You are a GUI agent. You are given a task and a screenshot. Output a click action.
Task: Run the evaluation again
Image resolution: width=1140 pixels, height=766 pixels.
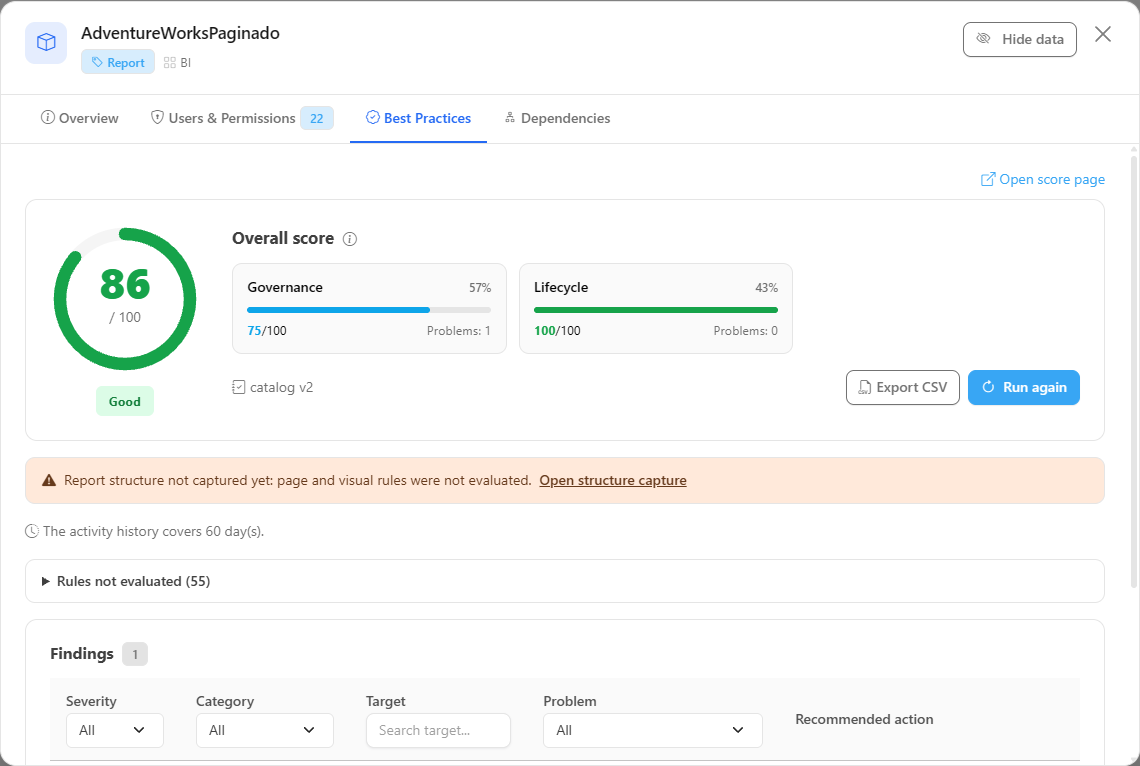1024,387
